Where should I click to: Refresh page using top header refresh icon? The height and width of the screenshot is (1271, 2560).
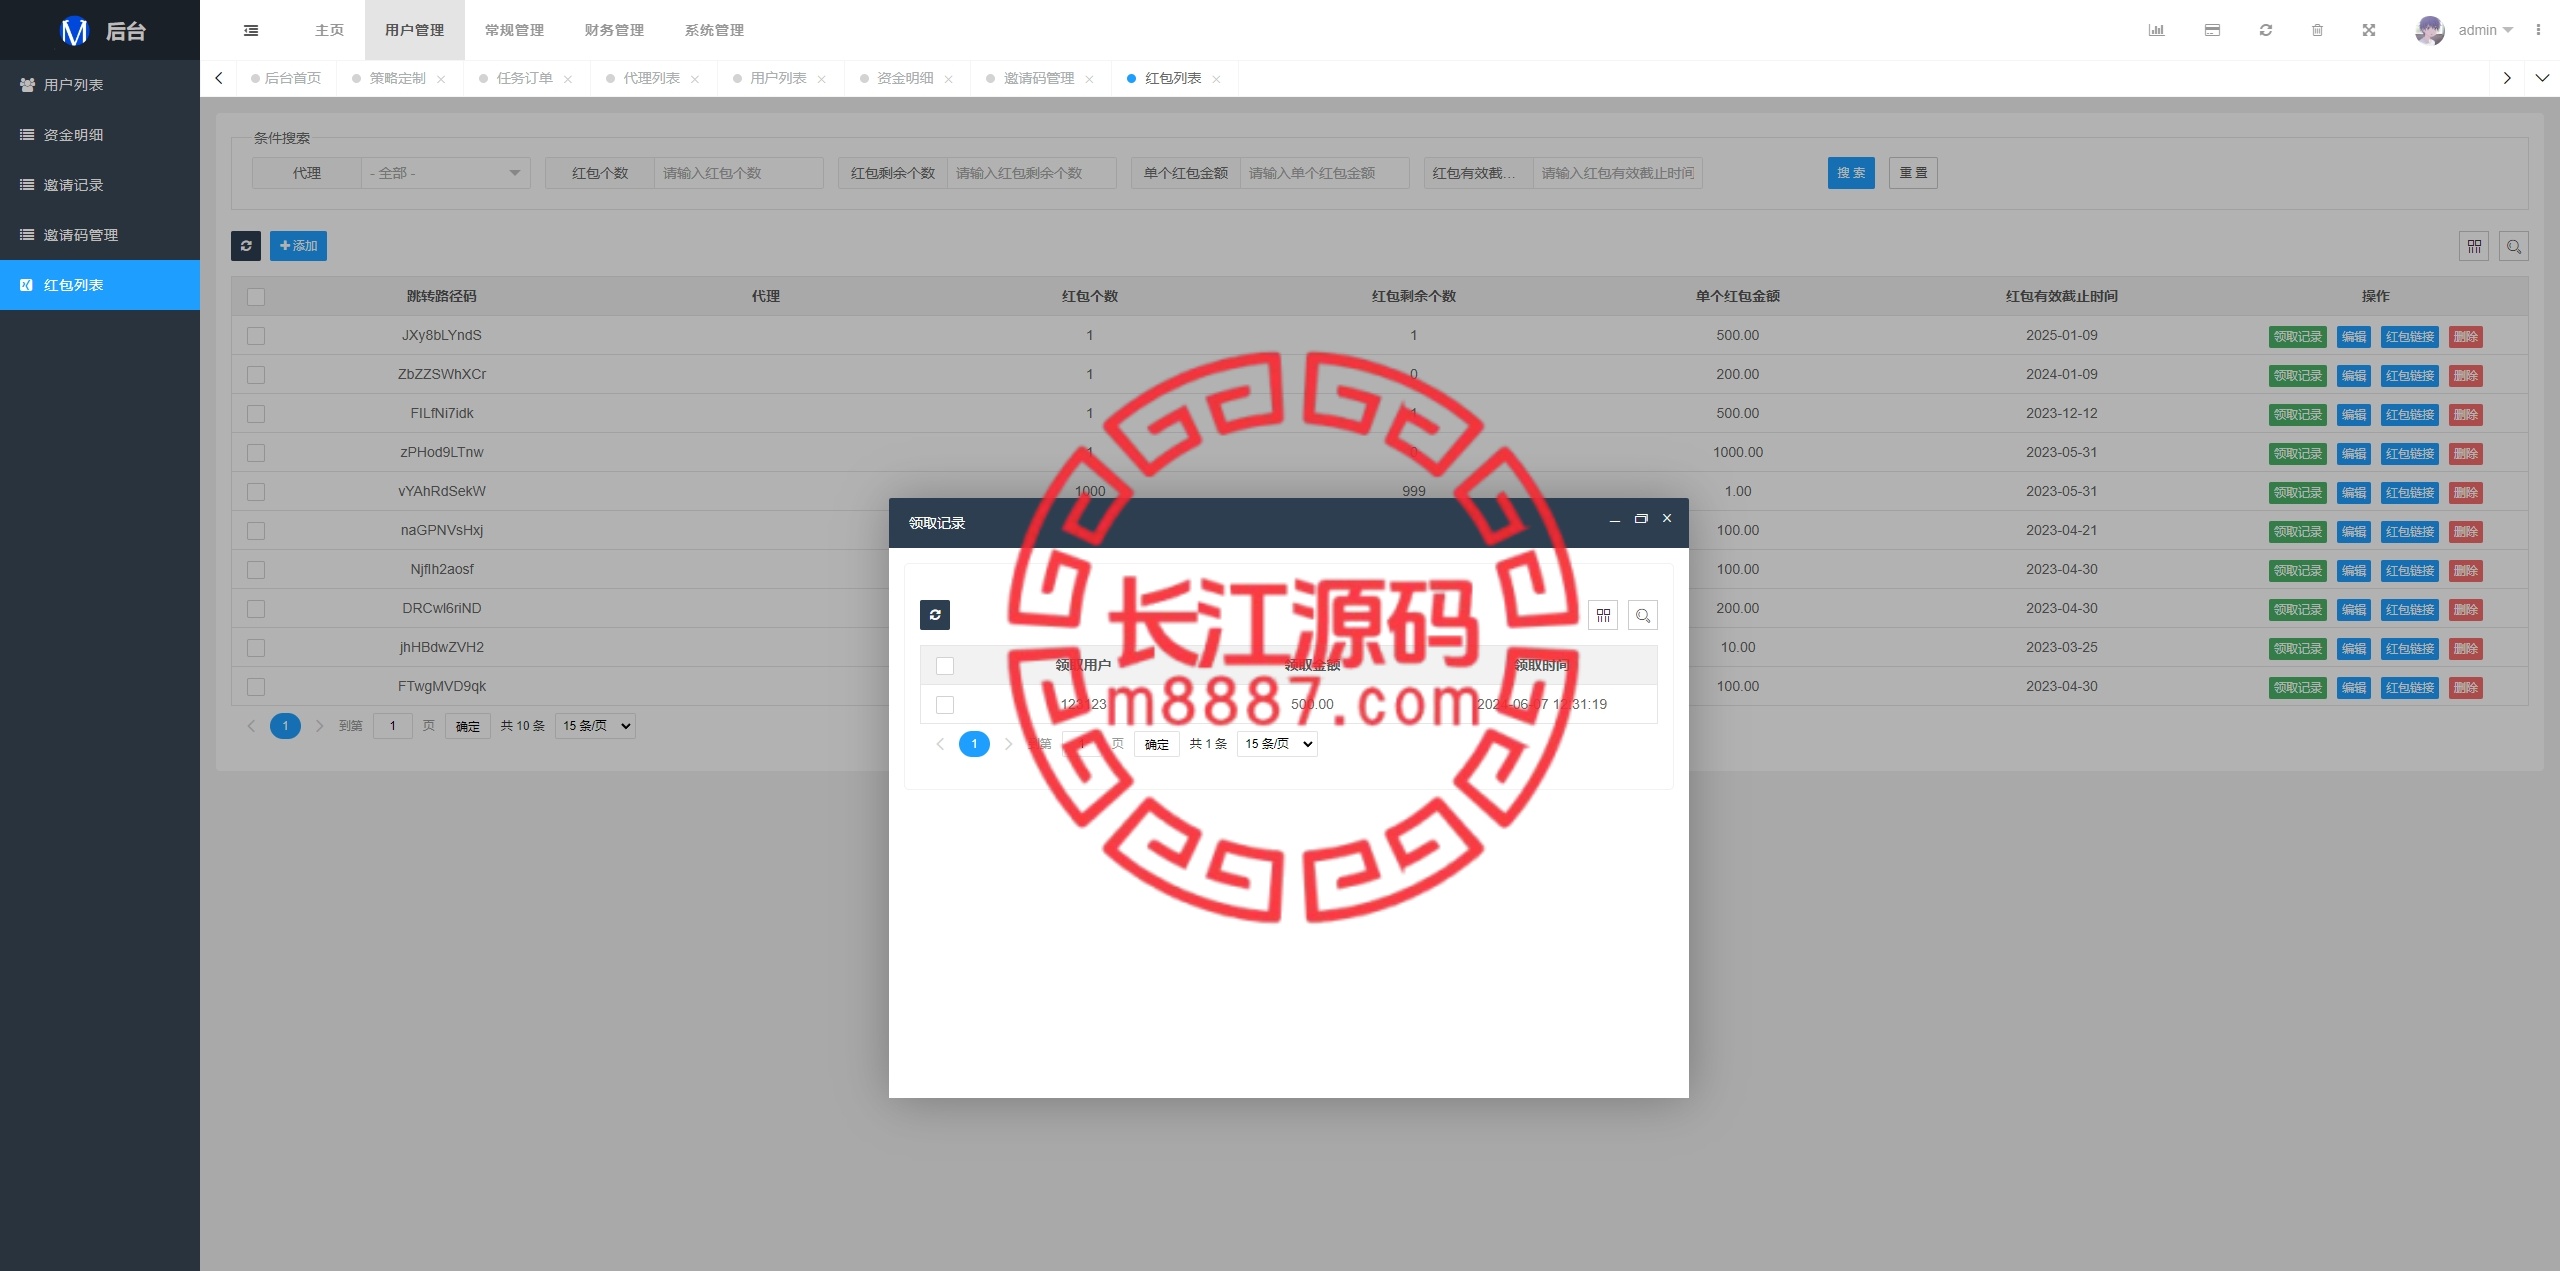[2266, 30]
